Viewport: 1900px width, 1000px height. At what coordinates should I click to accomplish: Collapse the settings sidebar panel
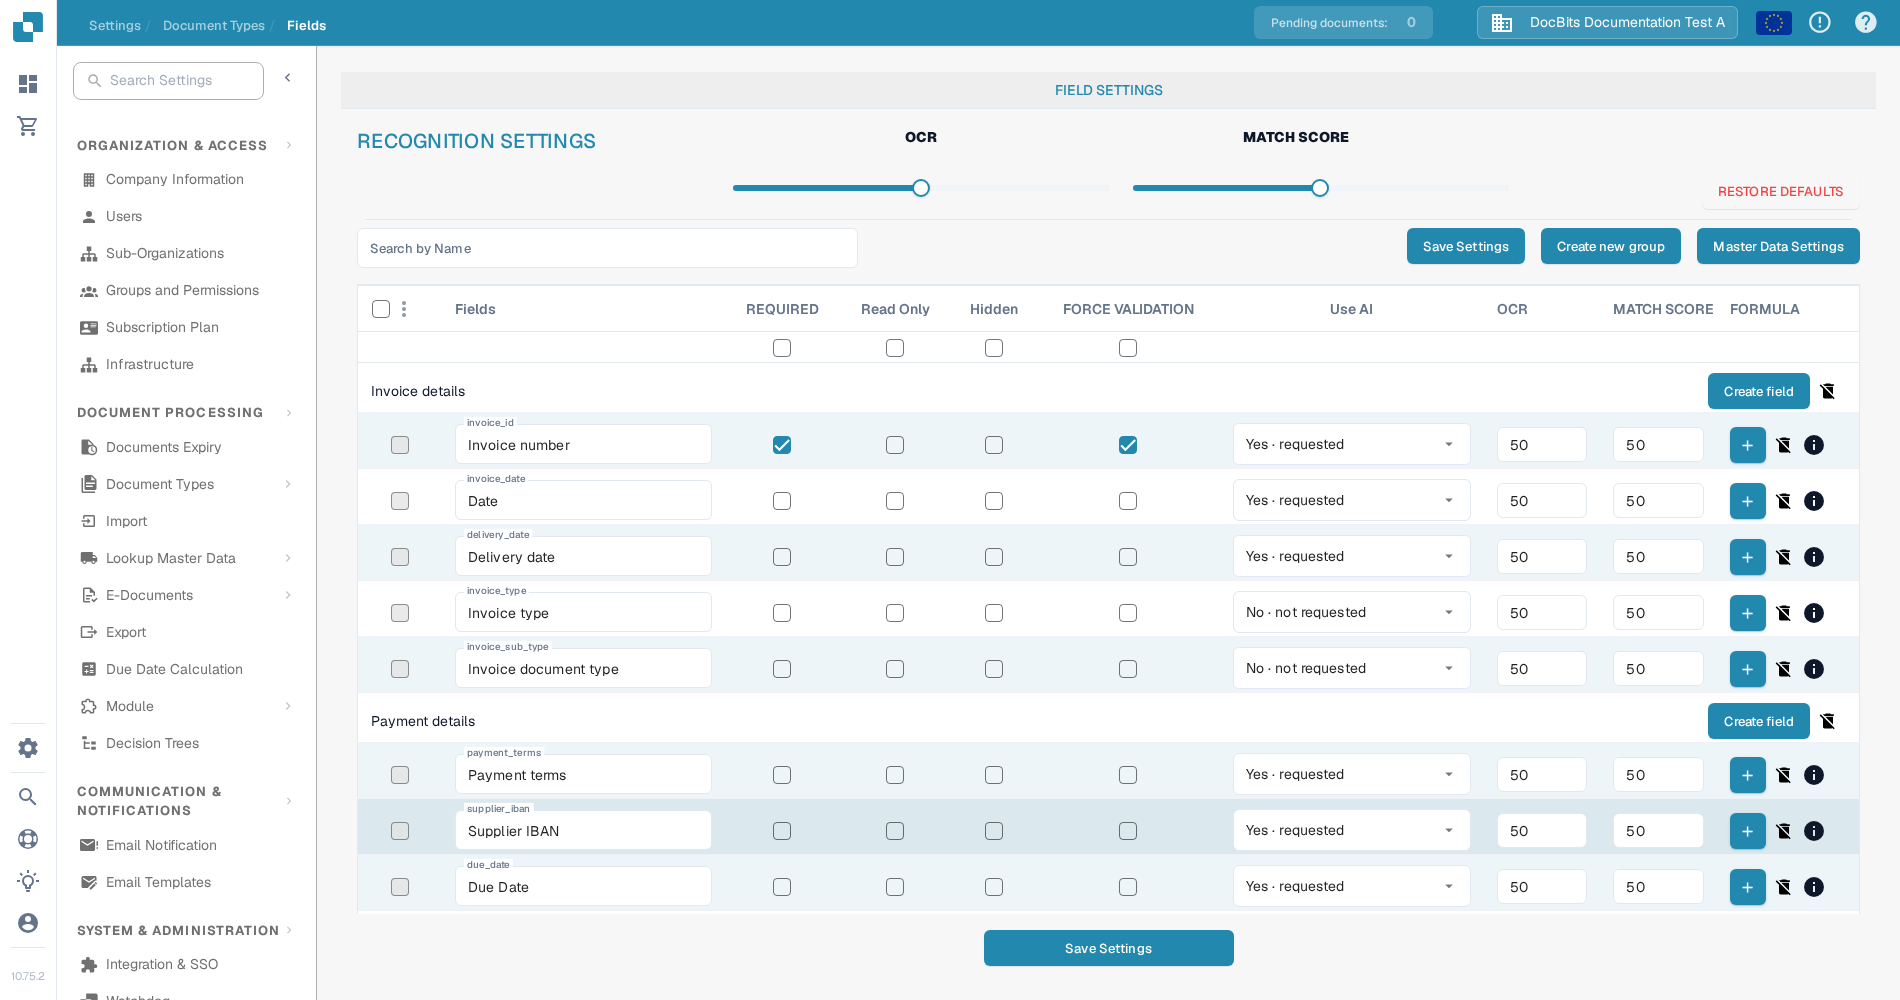coord(288,78)
